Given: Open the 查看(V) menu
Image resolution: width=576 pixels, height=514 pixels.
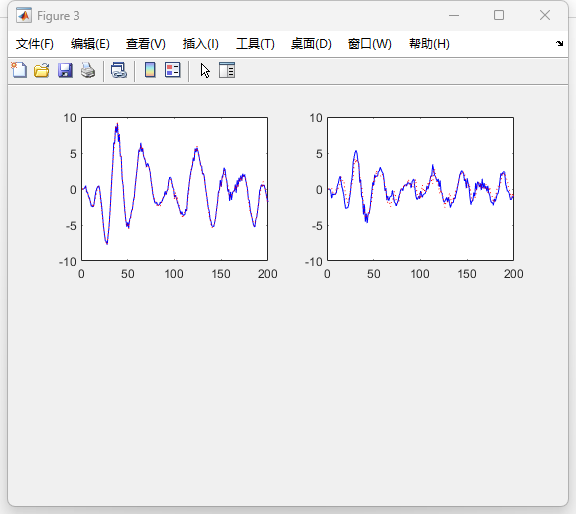Looking at the screenshot, I should 146,44.
